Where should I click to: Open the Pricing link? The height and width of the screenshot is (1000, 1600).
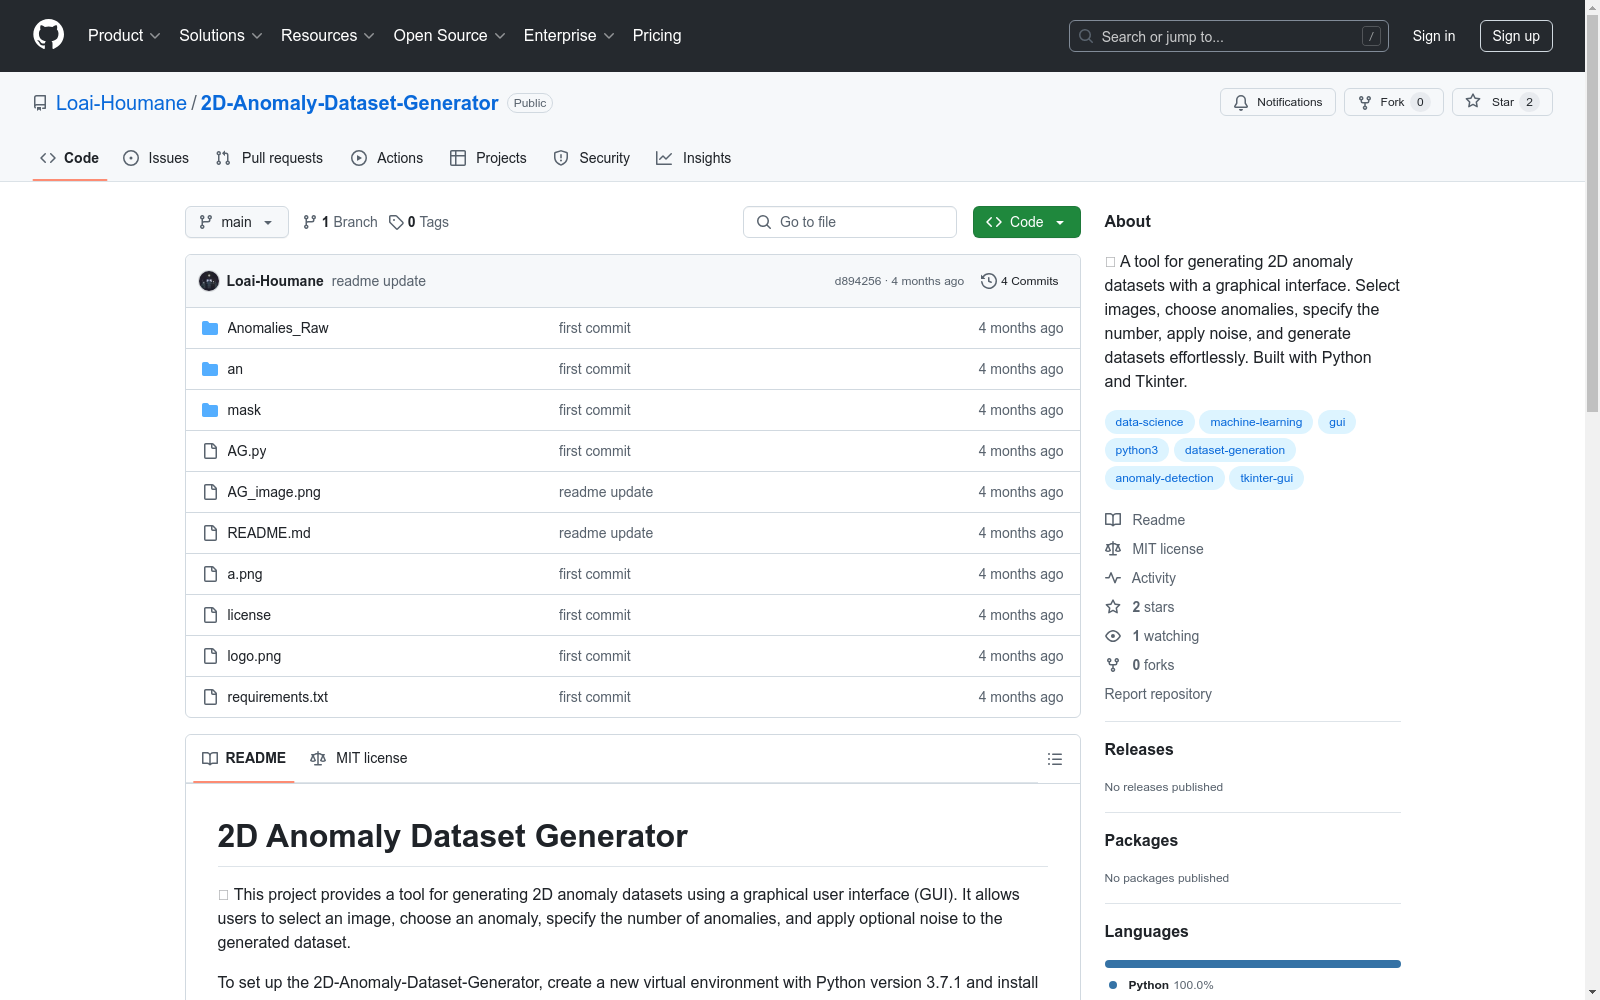657,36
